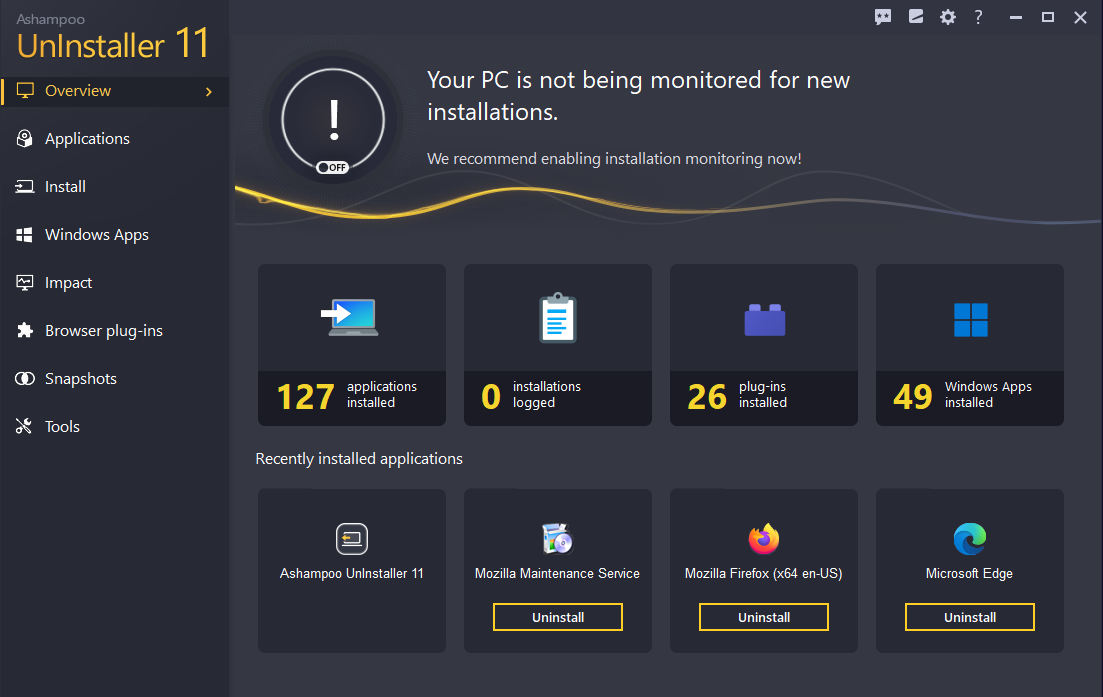Uninstall Mozilla Firefox (x64 en-US)
The image size is (1103, 697).
[764, 617]
